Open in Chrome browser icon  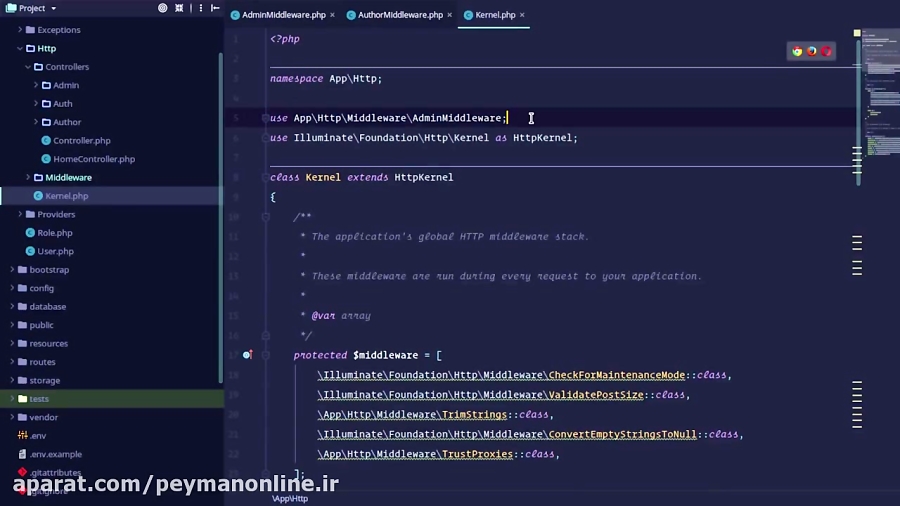797,52
